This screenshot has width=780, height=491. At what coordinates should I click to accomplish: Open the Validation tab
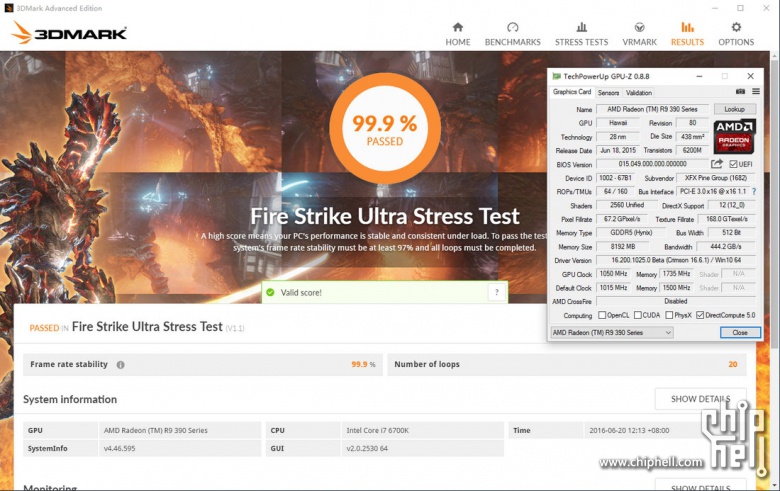639,93
